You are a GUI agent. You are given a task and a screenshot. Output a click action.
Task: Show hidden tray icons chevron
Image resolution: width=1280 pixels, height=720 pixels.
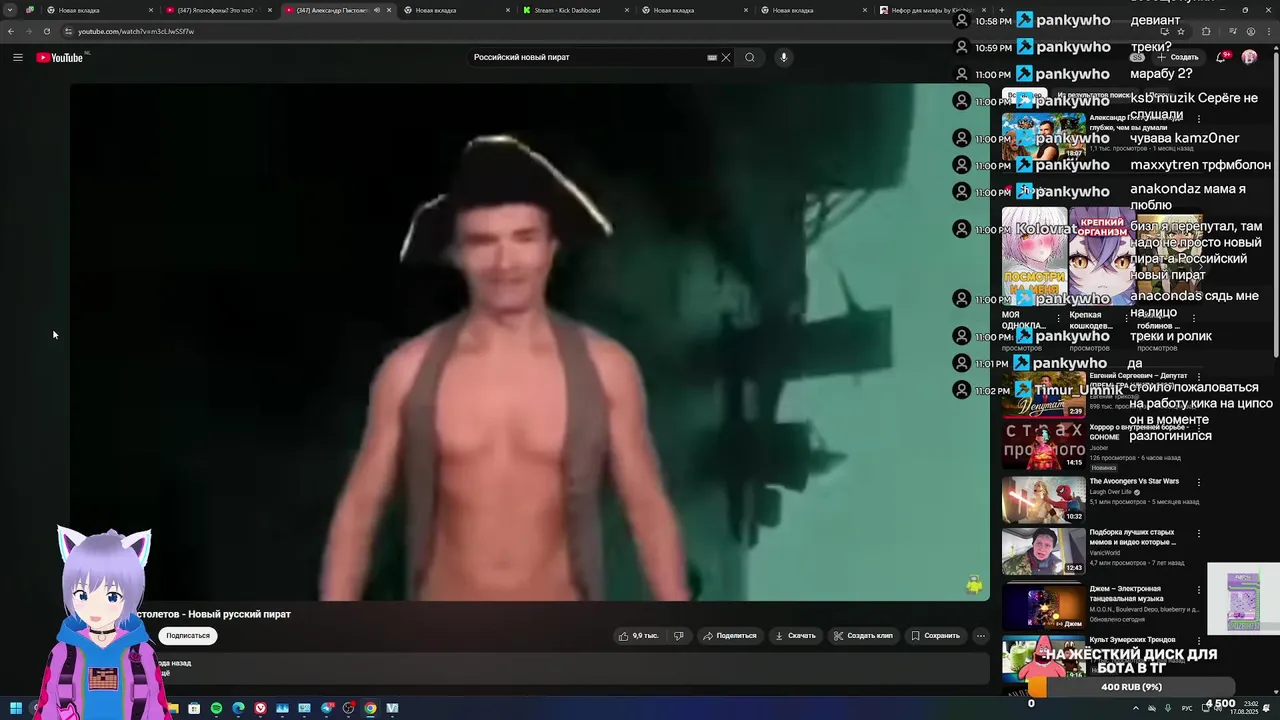1135,708
